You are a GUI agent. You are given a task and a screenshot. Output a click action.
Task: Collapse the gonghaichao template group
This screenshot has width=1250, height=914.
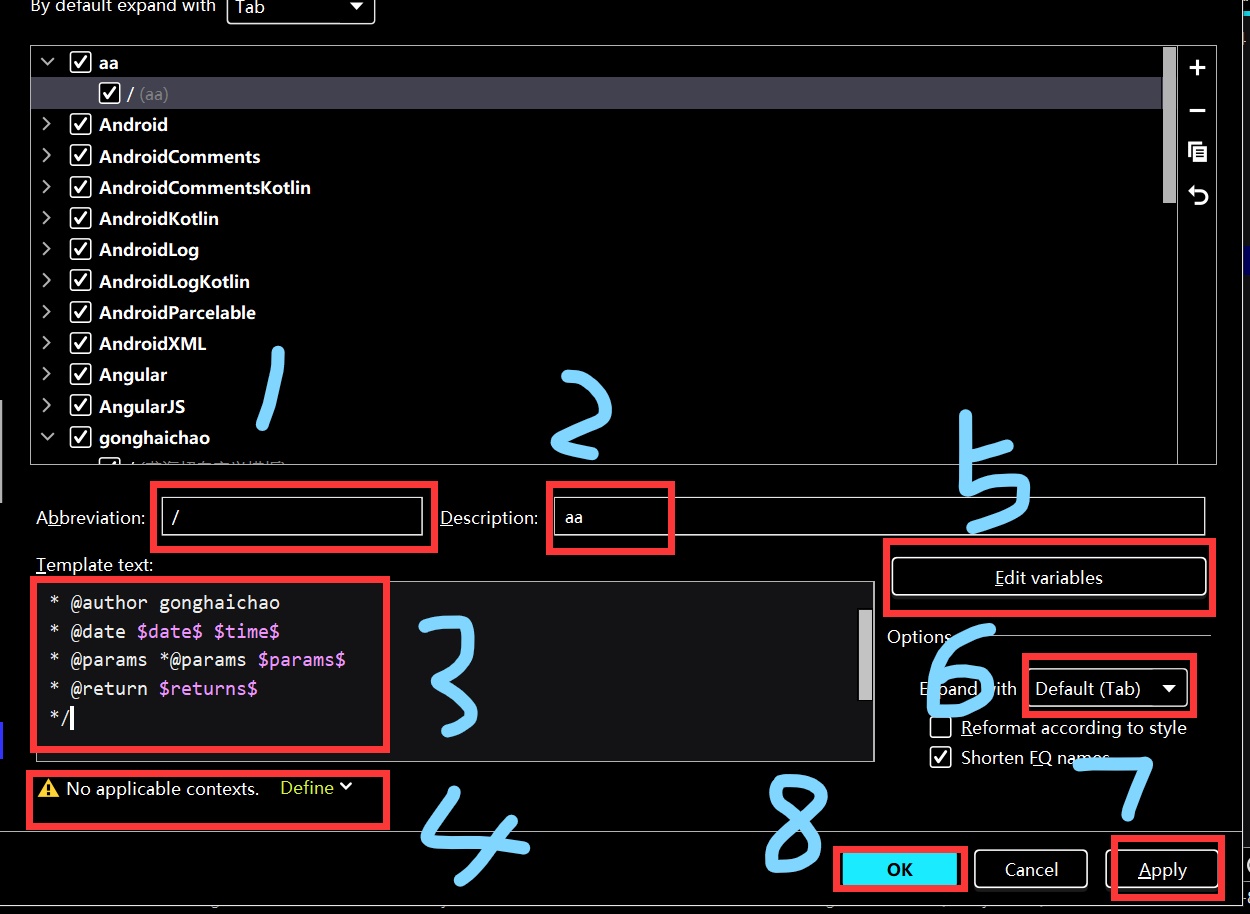pos(46,437)
